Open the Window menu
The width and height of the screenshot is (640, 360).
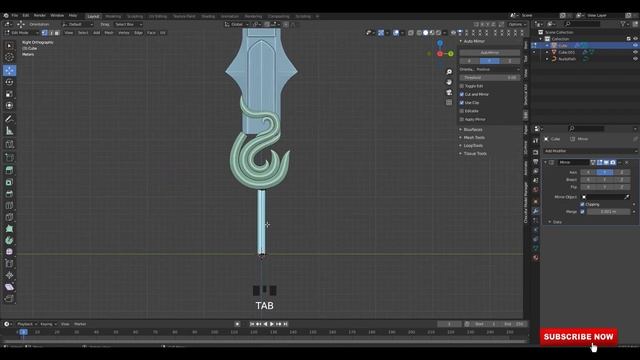point(57,16)
